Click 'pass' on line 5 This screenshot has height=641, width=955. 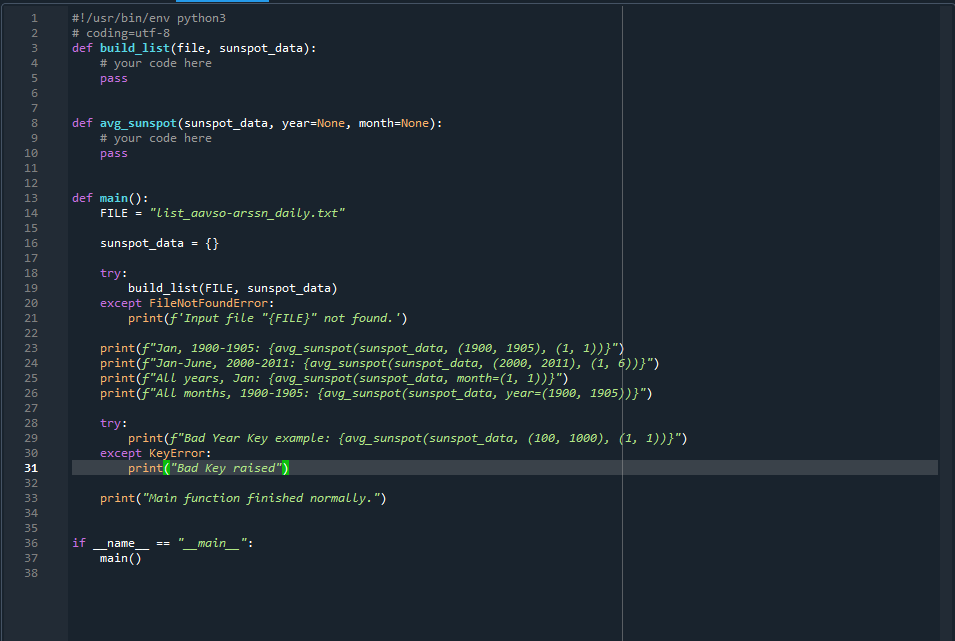pos(114,78)
